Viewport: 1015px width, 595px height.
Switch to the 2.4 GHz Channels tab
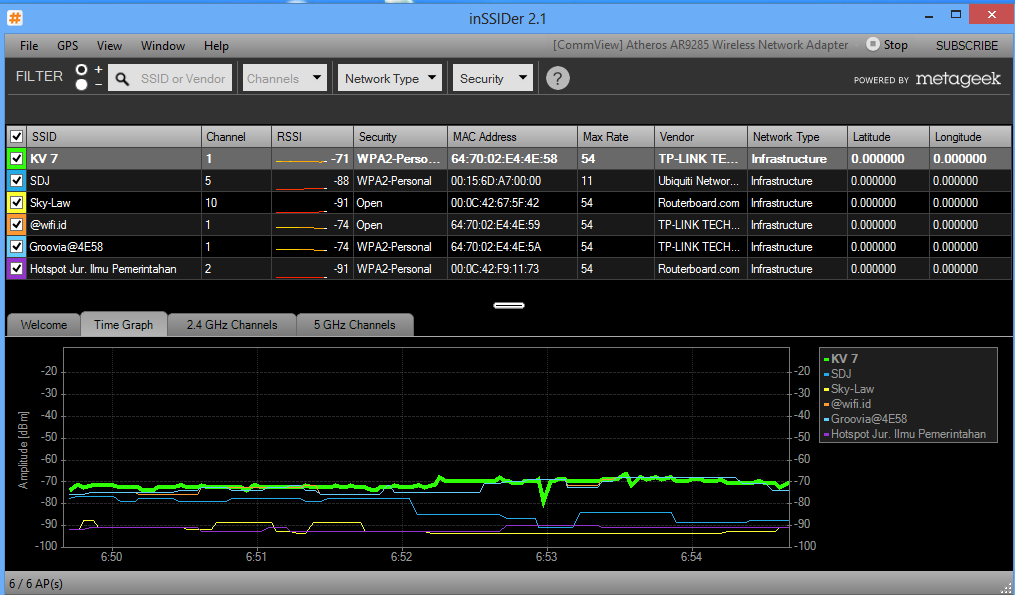tap(232, 325)
